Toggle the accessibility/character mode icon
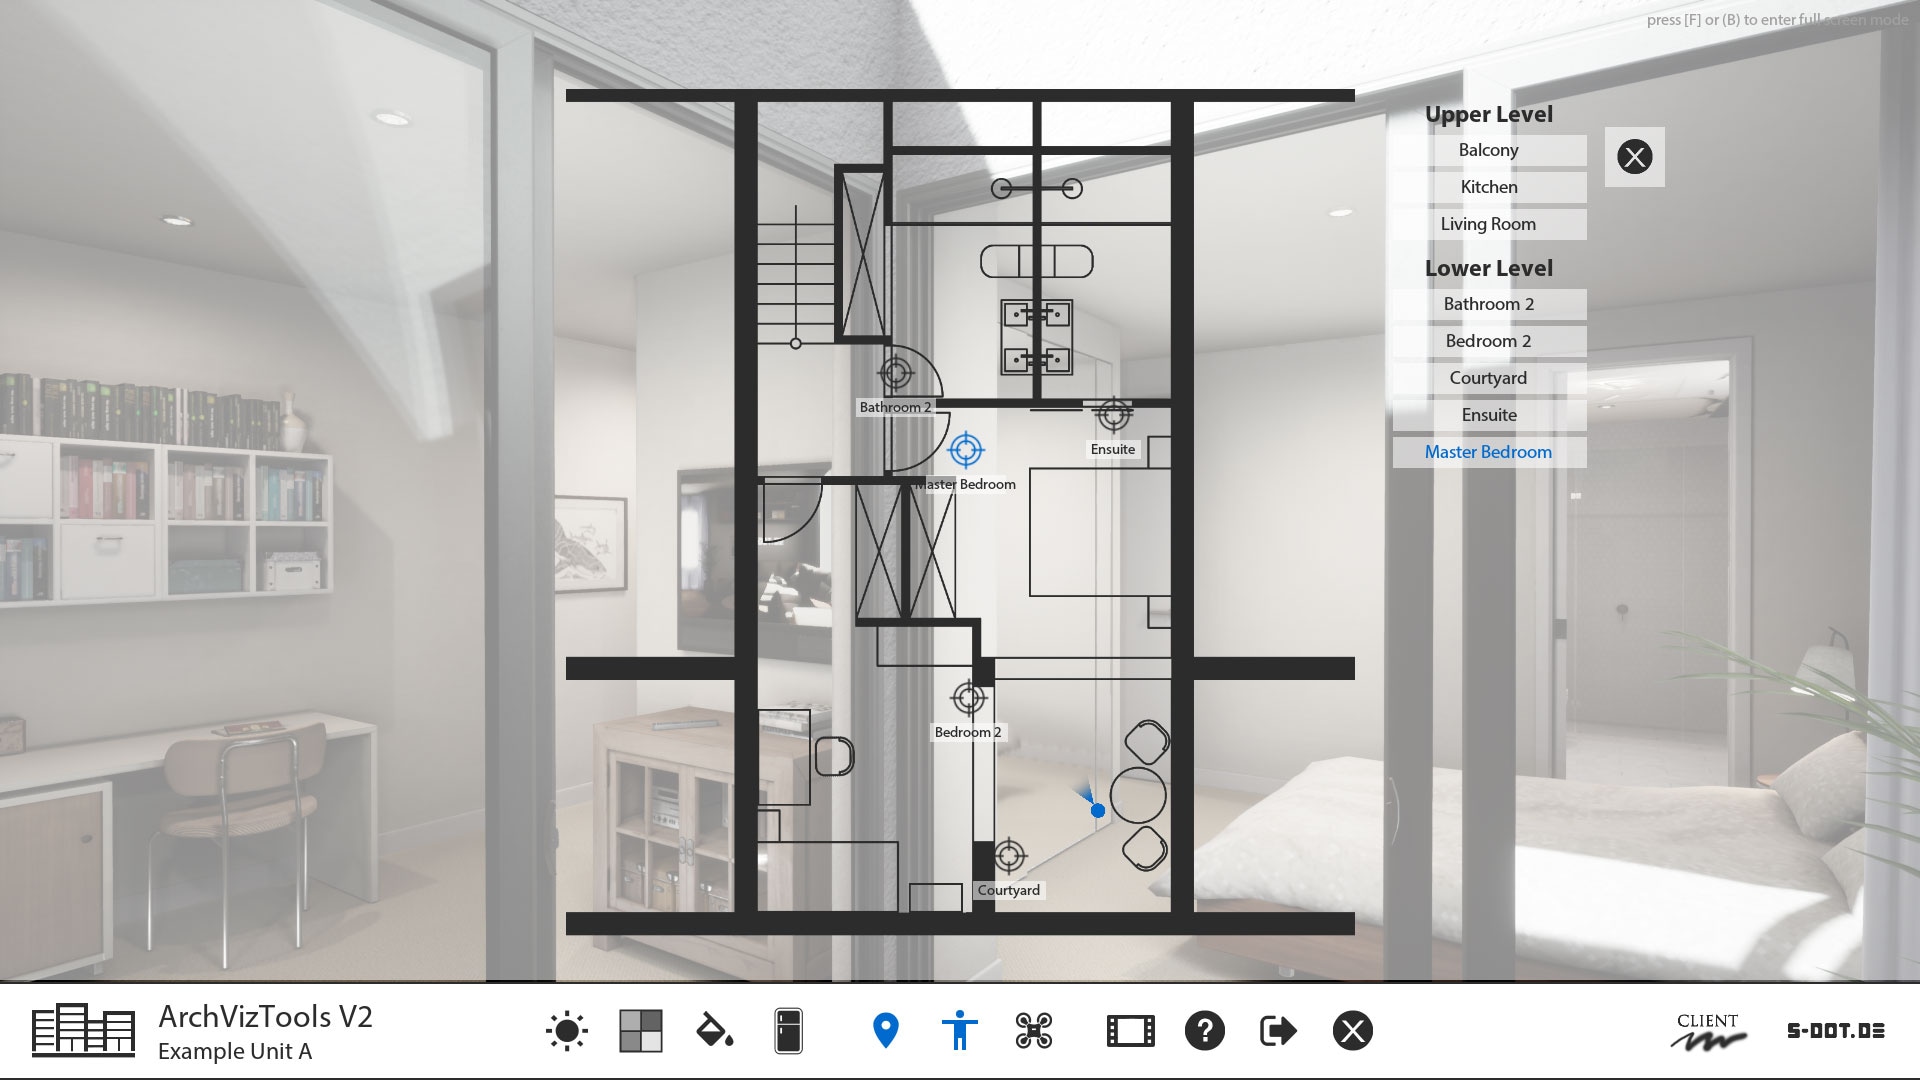Image resolution: width=1920 pixels, height=1080 pixels. (x=960, y=1031)
